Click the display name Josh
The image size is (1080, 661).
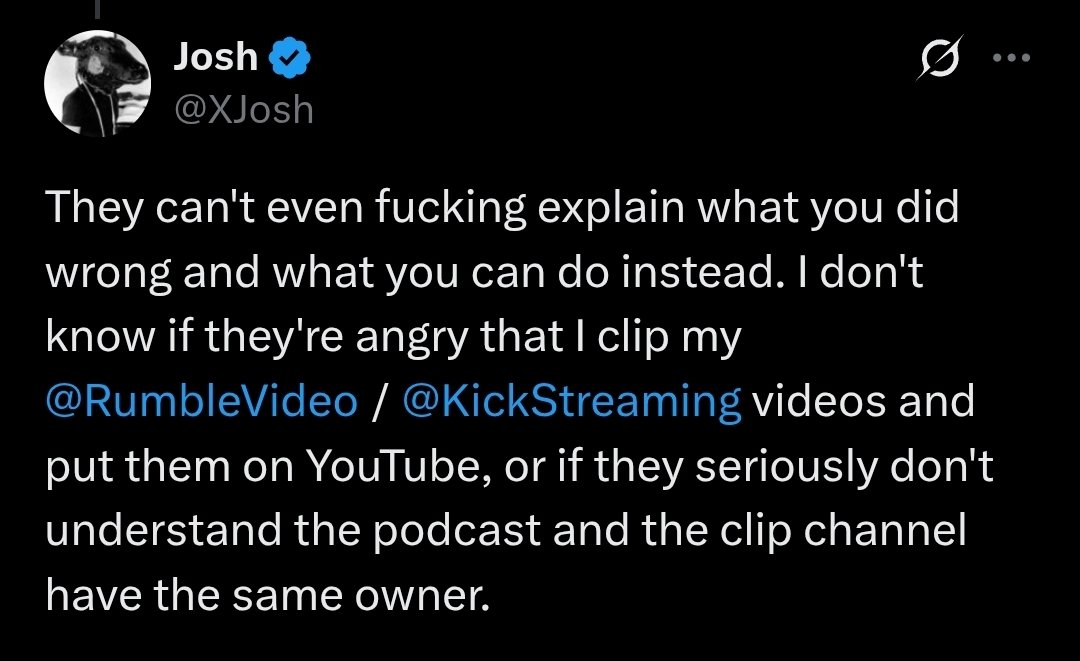tap(214, 59)
